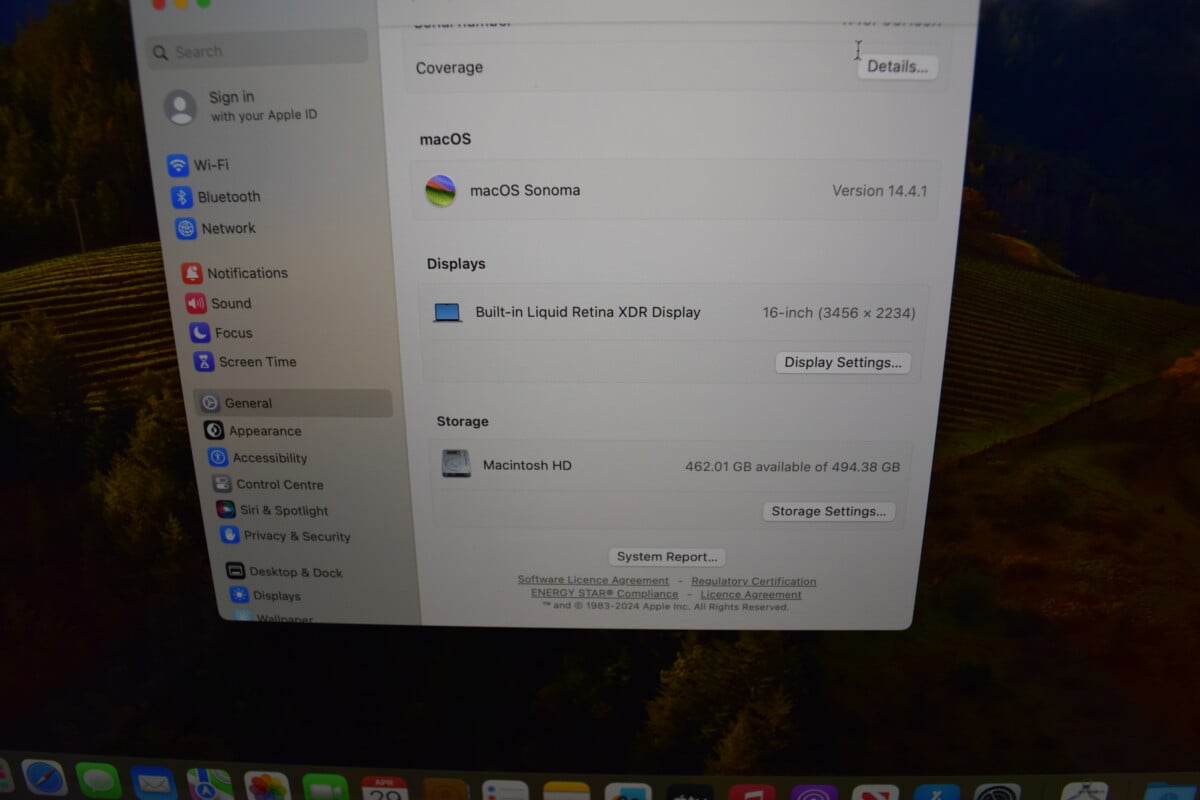Click the laptop icon beside Built-in Liquid Retina XDR Display
The width and height of the screenshot is (1200, 800).
(x=447, y=313)
